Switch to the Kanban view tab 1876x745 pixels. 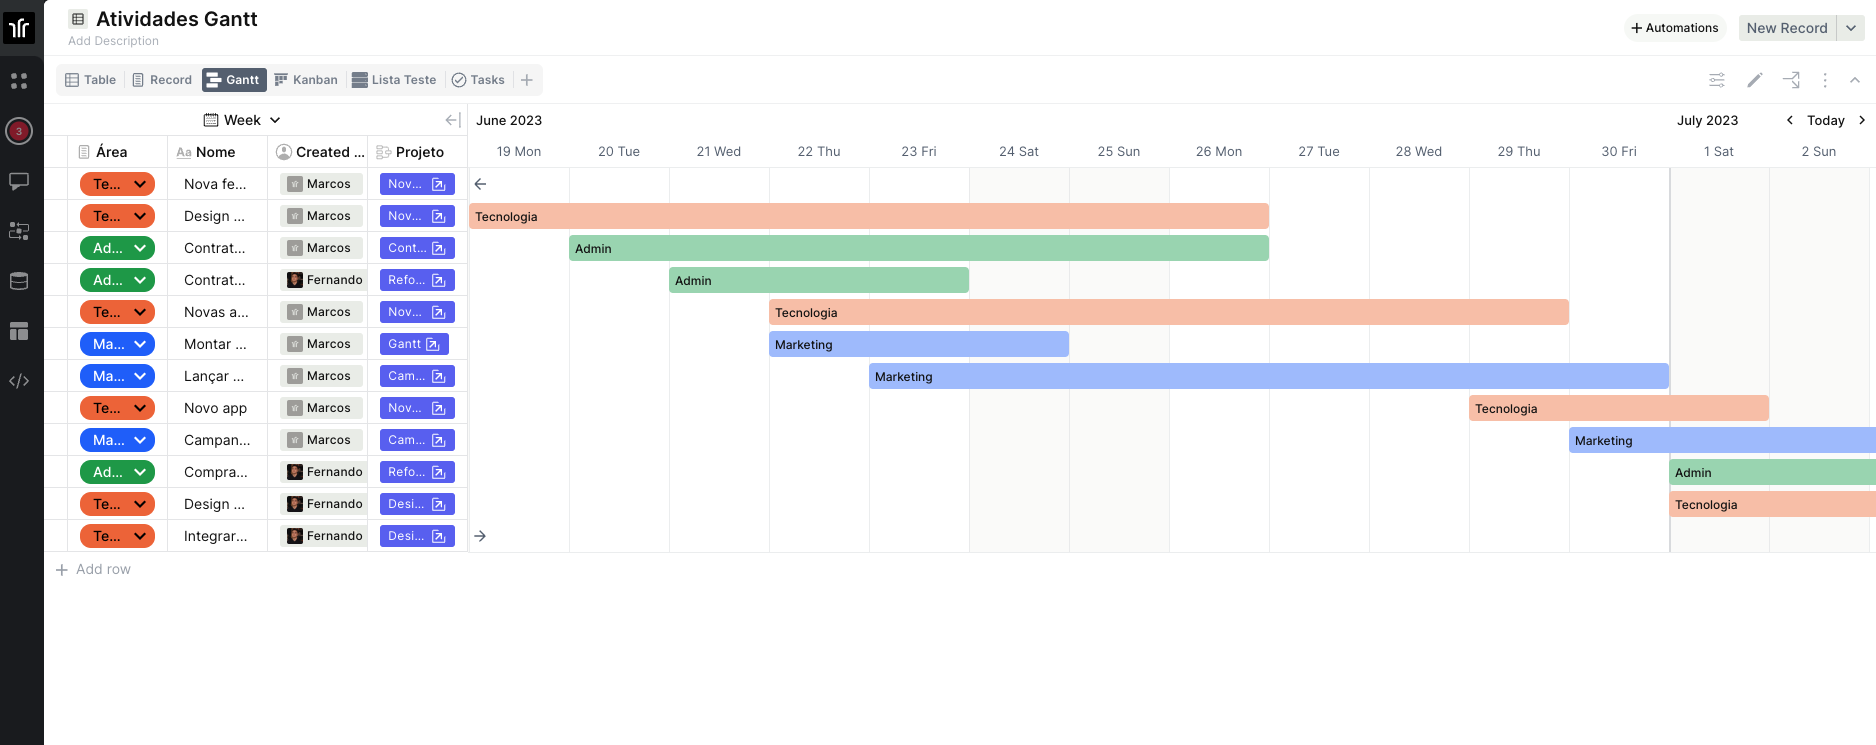(306, 80)
